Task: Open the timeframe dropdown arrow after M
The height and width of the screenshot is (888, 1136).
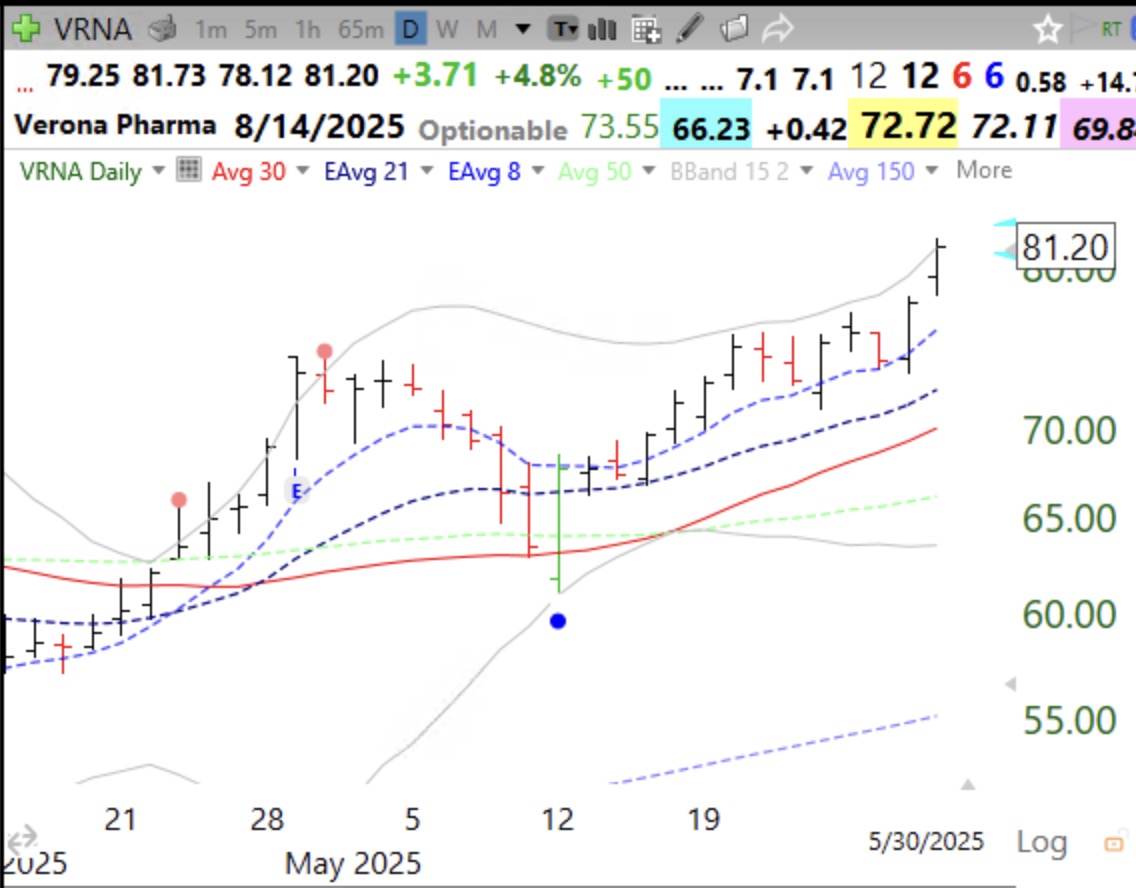Action: pos(522,30)
